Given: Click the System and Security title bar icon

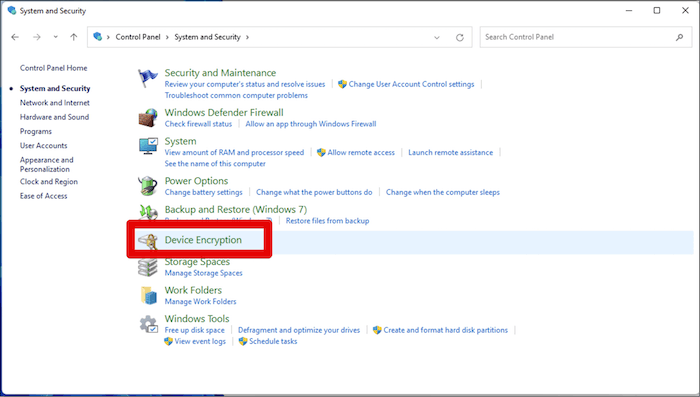Looking at the screenshot, I should pos(12,10).
